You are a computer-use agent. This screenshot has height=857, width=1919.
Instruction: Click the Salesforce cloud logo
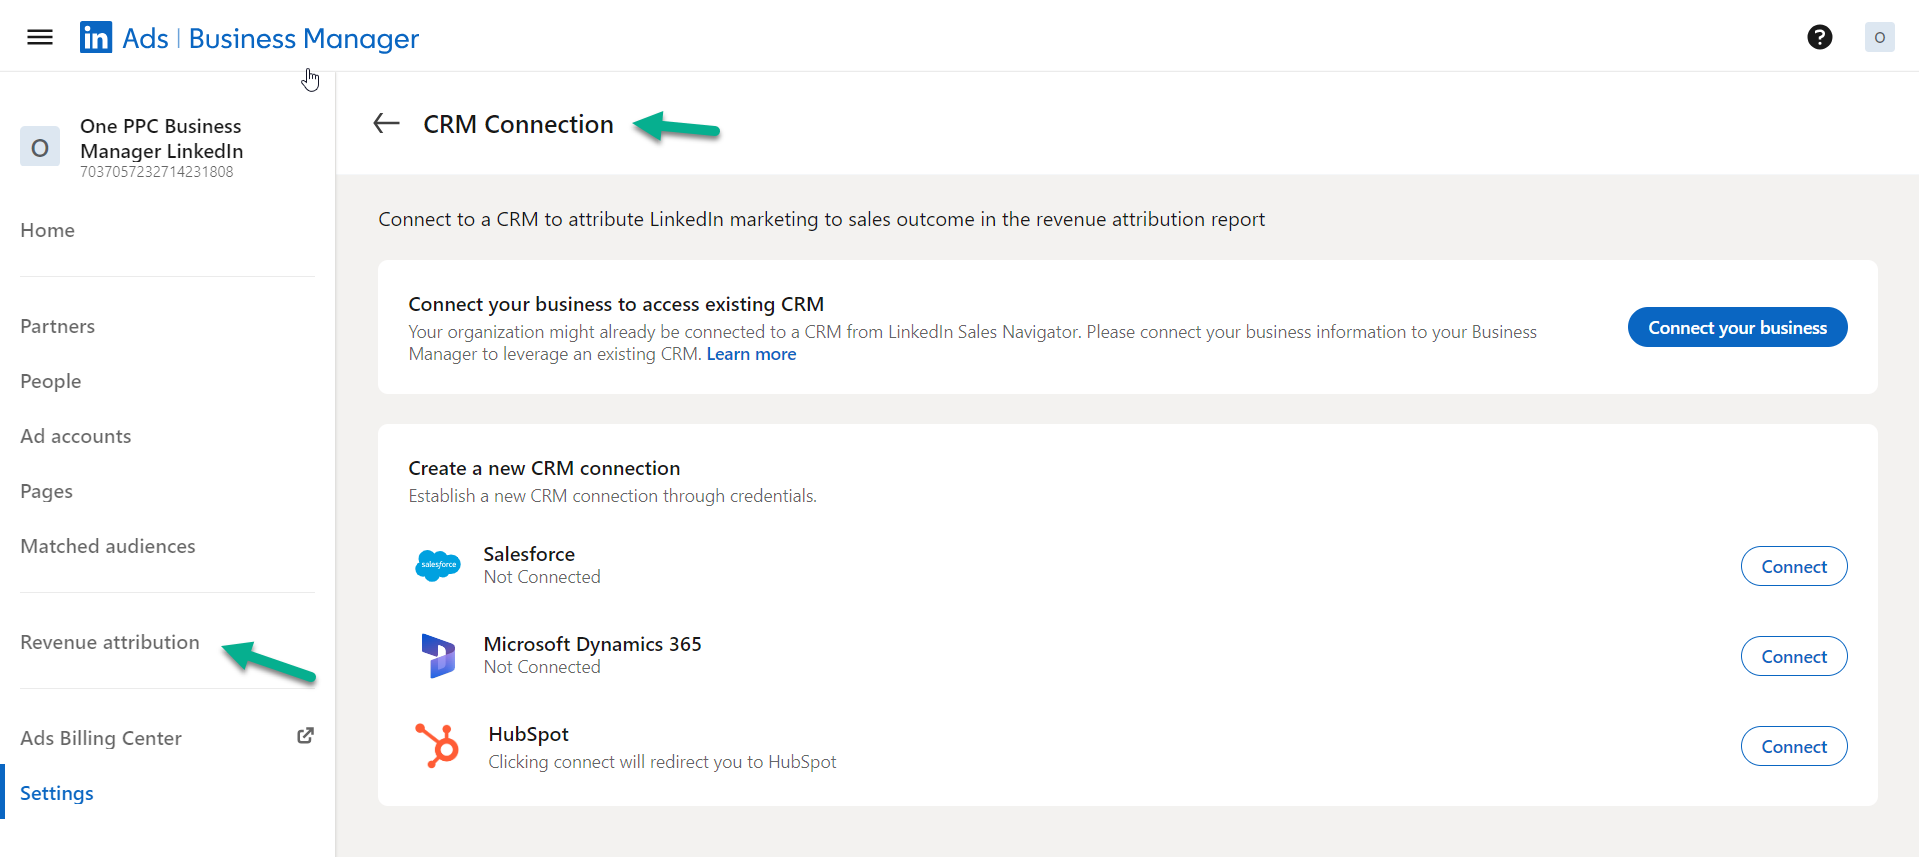[x=437, y=565]
